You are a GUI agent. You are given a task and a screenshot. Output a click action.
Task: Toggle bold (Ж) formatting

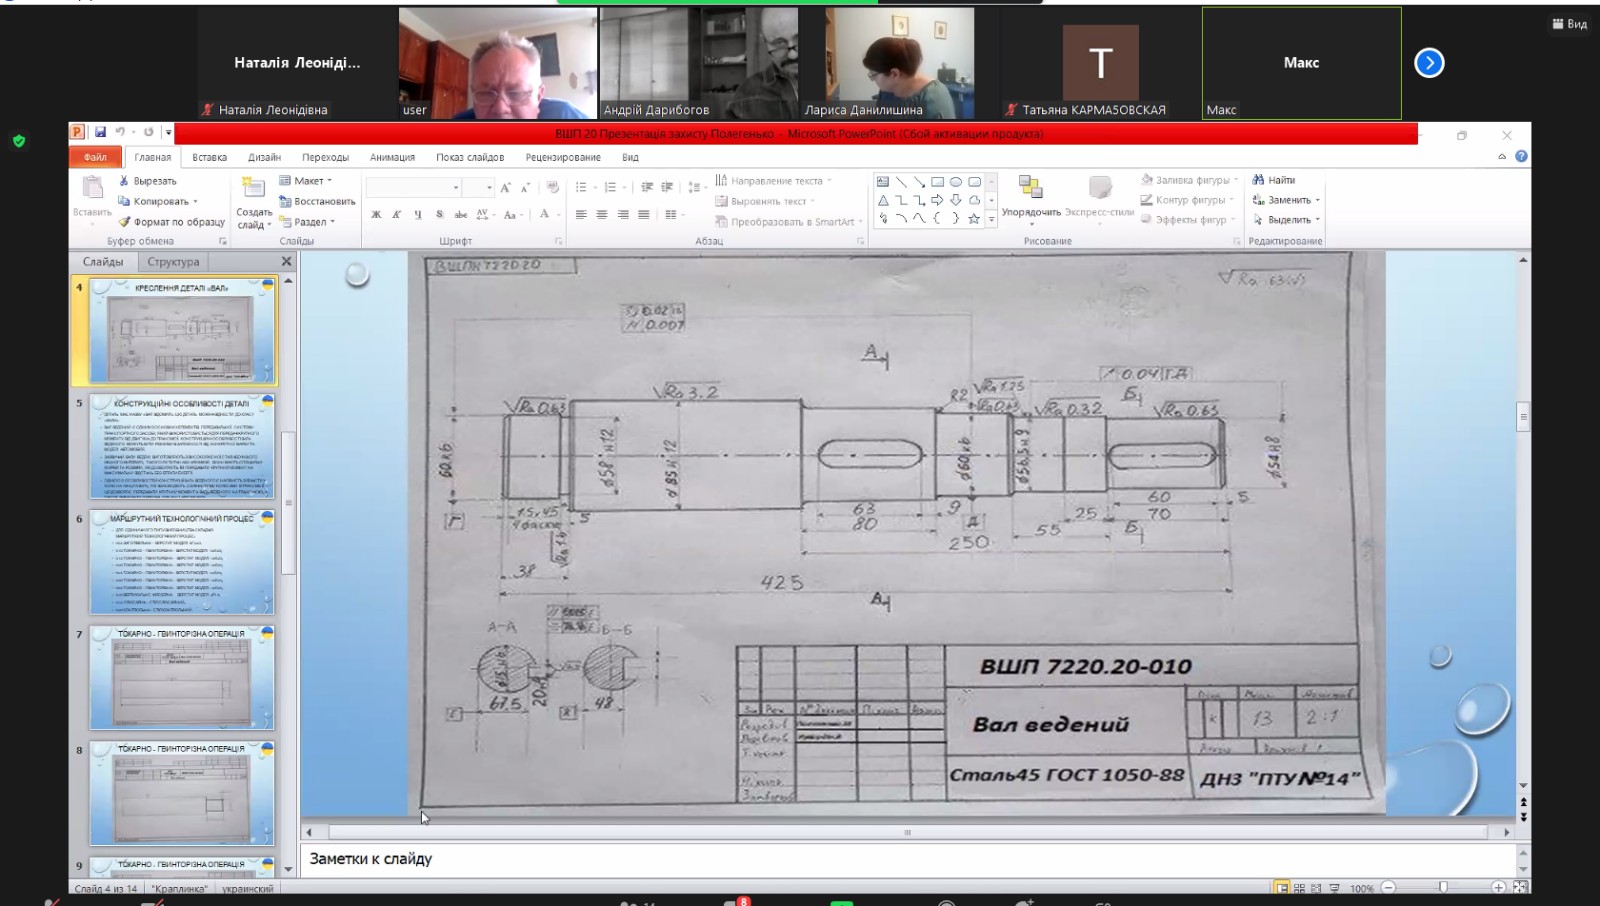pyautogui.click(x=376, y=215)
